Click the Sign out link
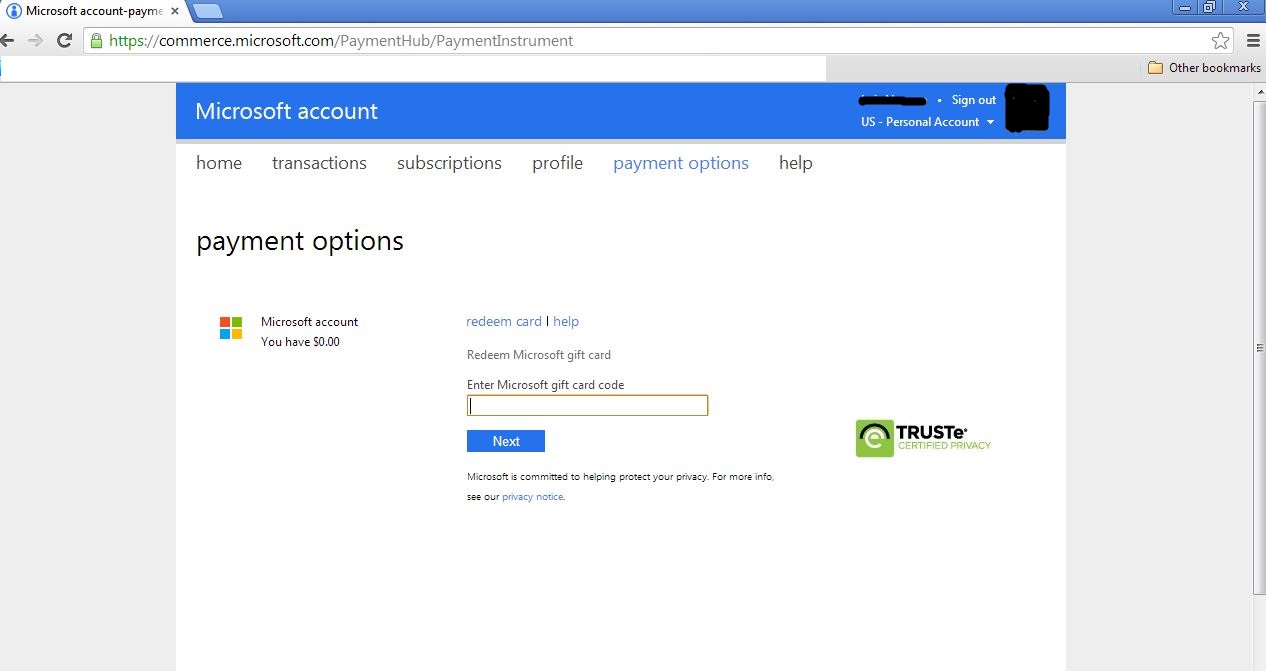The image size is (1266, 671). tap(974, 100)
